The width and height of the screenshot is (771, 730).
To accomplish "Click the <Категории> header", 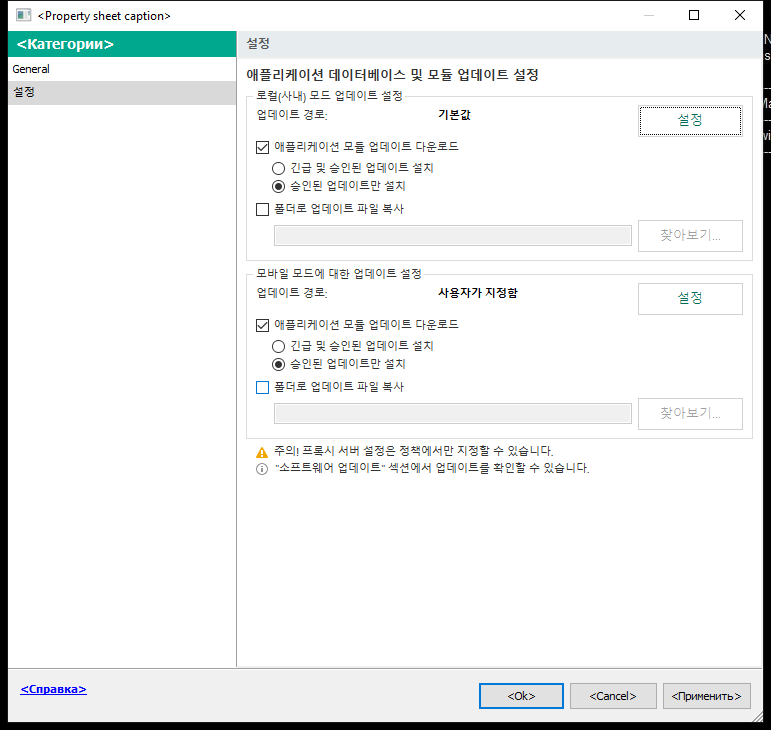I will [122, 44].
